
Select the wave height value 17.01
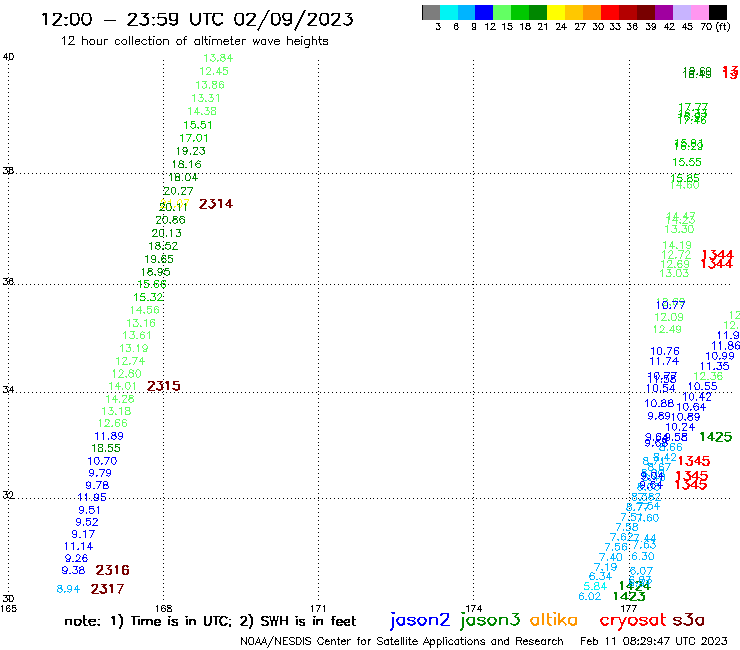tap(193, 138)
